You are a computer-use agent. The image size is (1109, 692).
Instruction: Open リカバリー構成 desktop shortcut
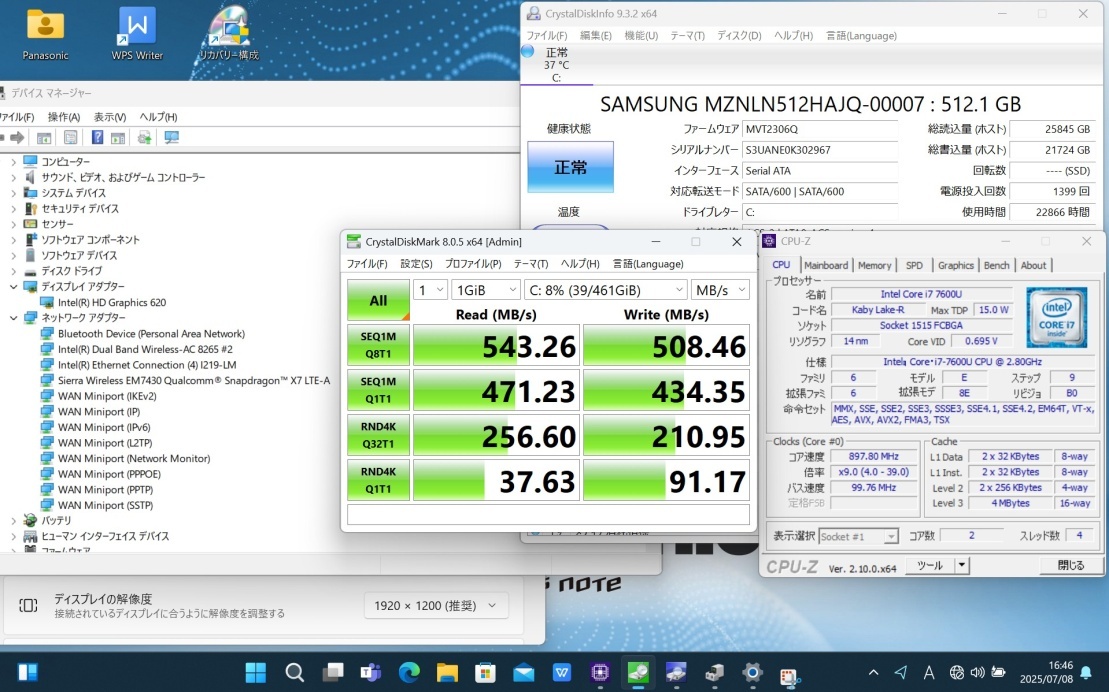coord(228,34)
